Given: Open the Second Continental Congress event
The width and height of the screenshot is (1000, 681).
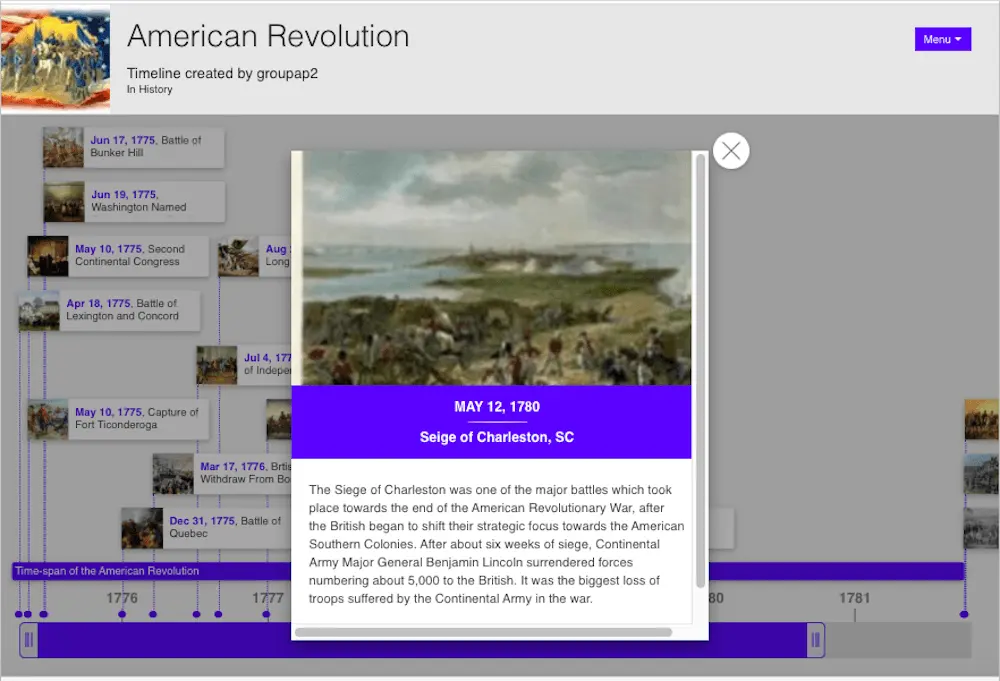Looking at the screenshot, I should 118,256.
